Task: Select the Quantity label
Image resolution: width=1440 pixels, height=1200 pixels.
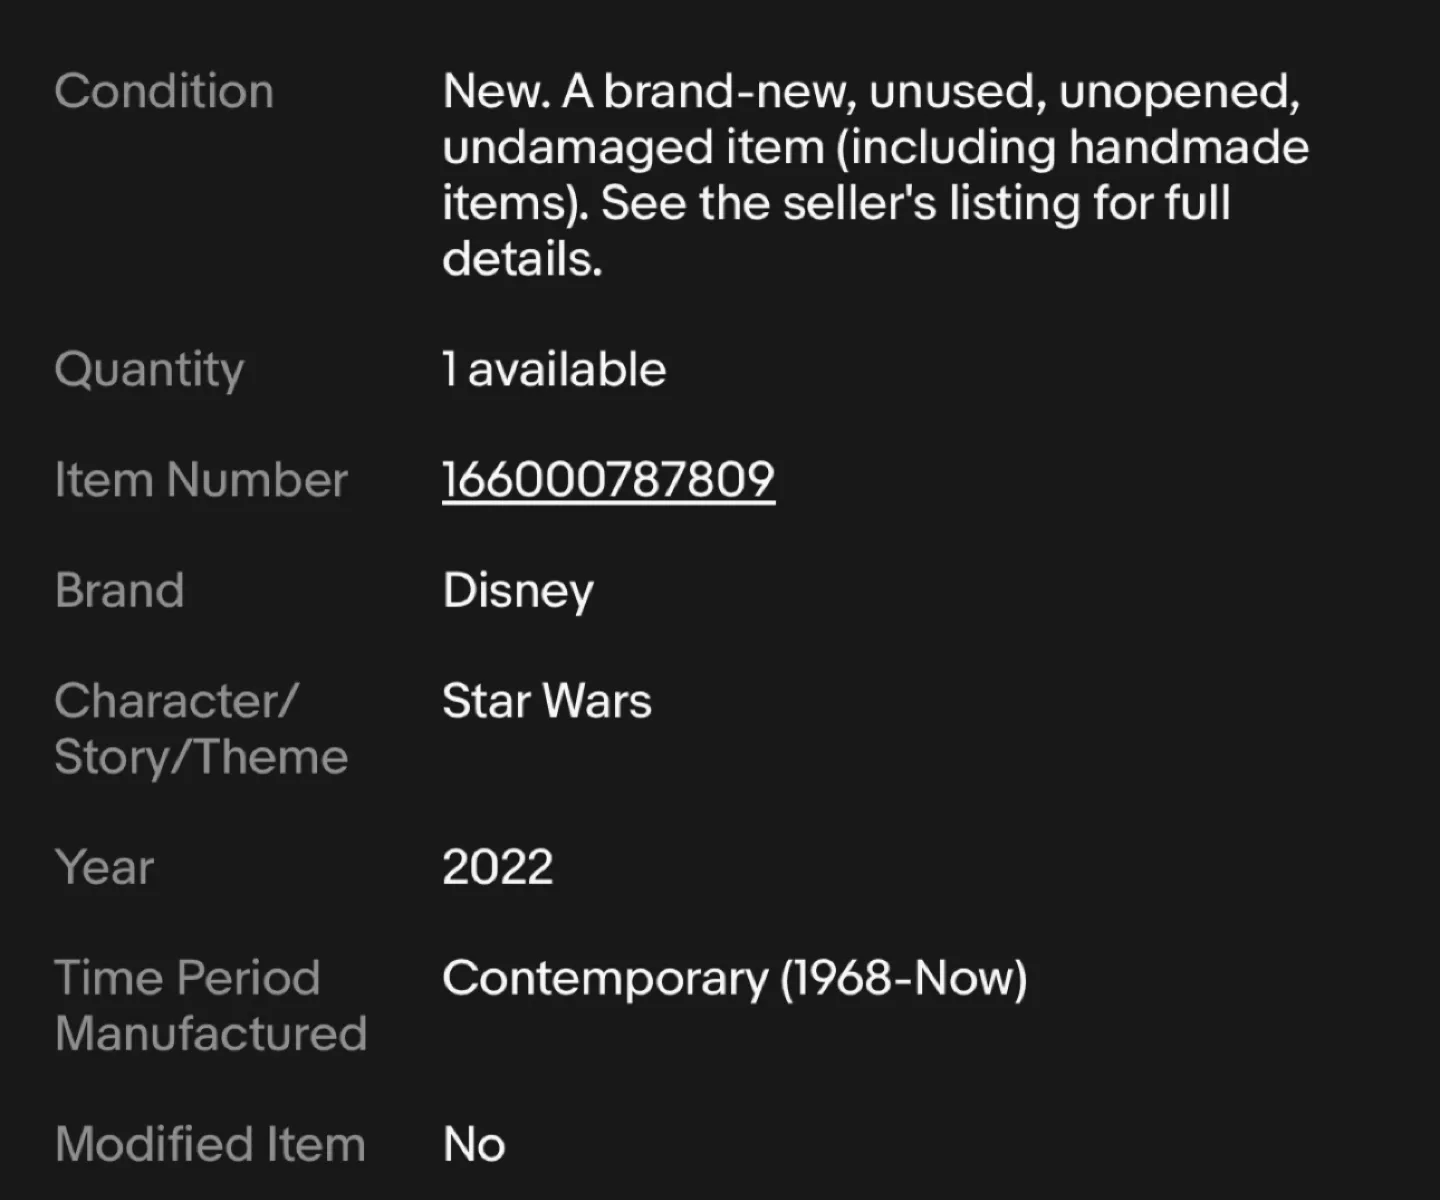Action: 149,369
